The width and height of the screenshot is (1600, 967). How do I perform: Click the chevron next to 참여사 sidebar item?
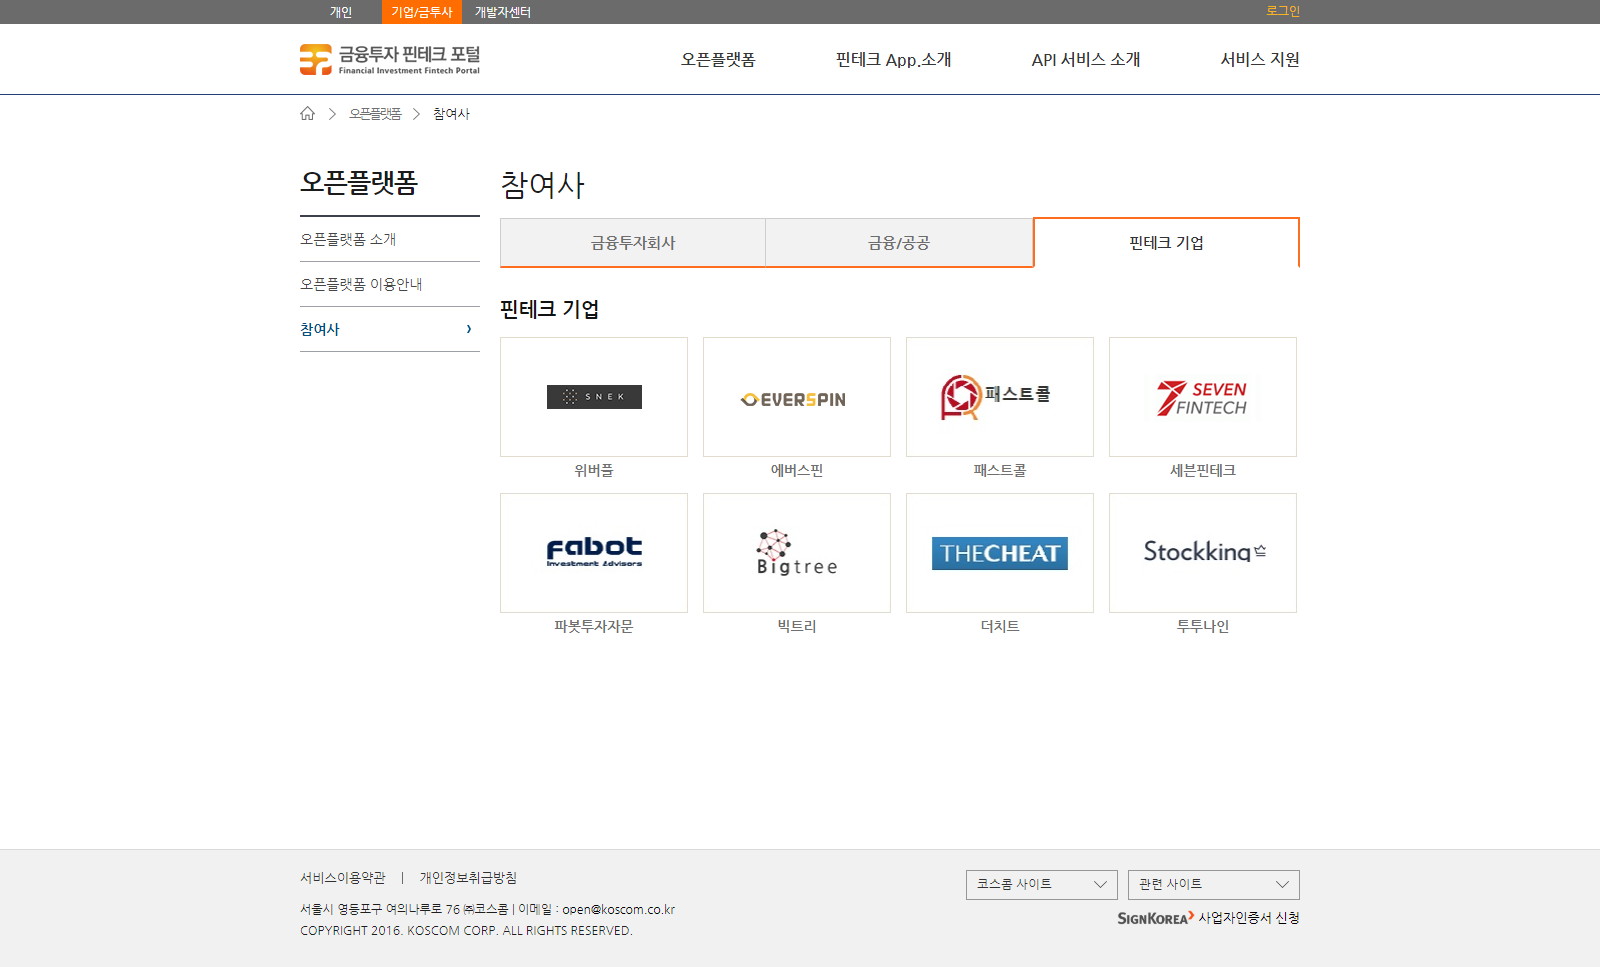pyautogui.click(x=469, y=329)
